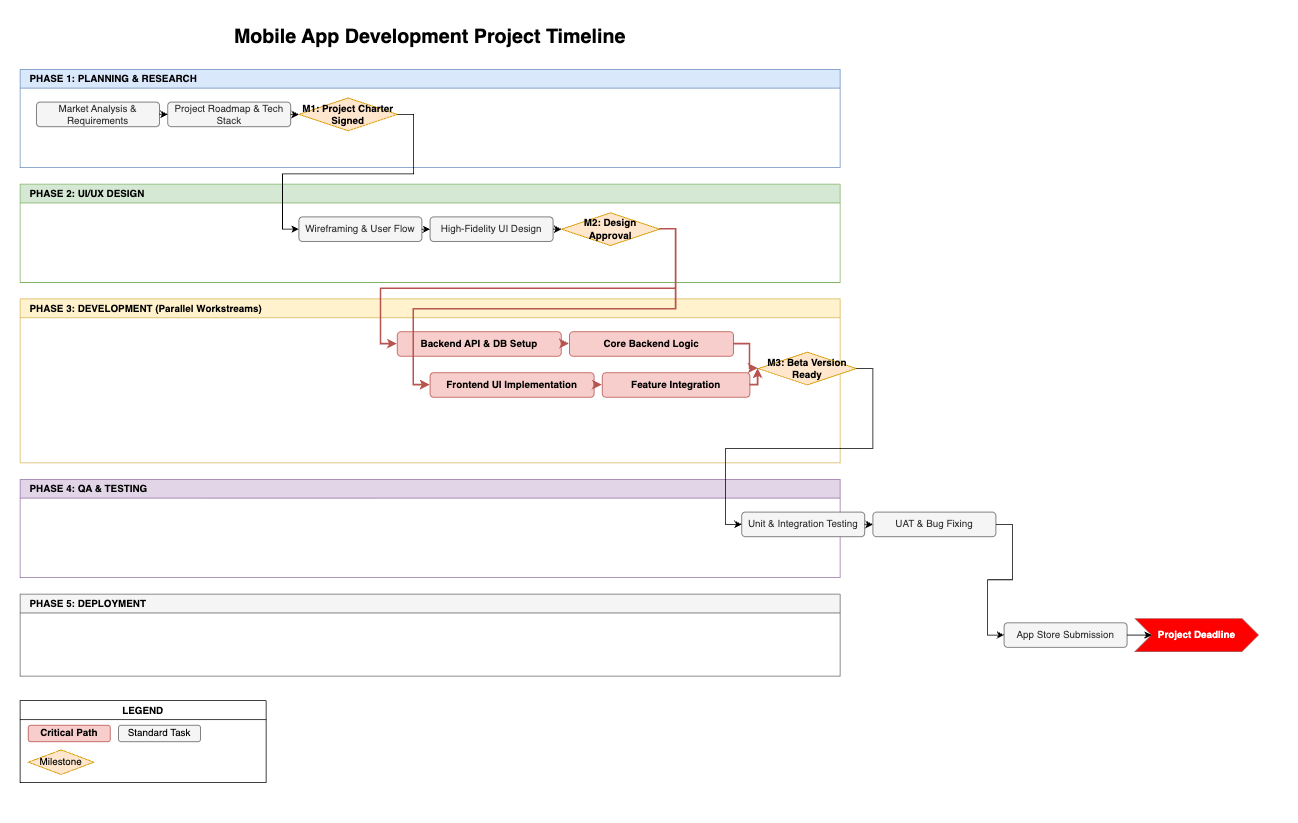The height and width of the screenshot is (823, 1298).
Task: Select the Unit & Integration Testing task
Action: click(803, 524)
